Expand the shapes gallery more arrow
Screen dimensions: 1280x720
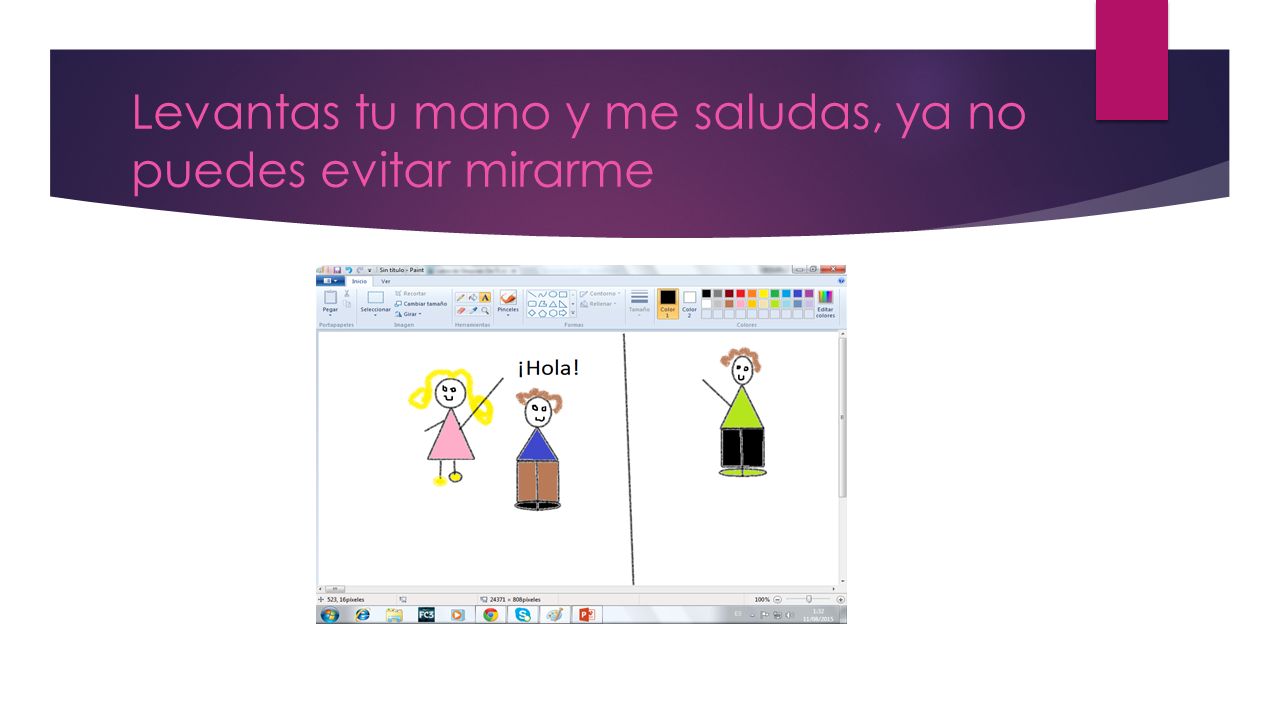click(x=573, y=313)
